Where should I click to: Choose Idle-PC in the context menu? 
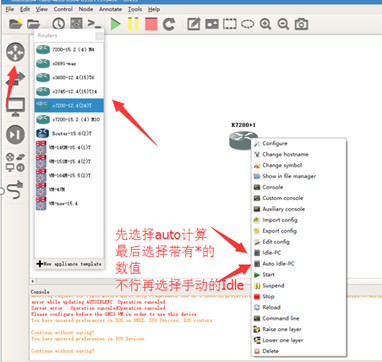coord(299,253)
